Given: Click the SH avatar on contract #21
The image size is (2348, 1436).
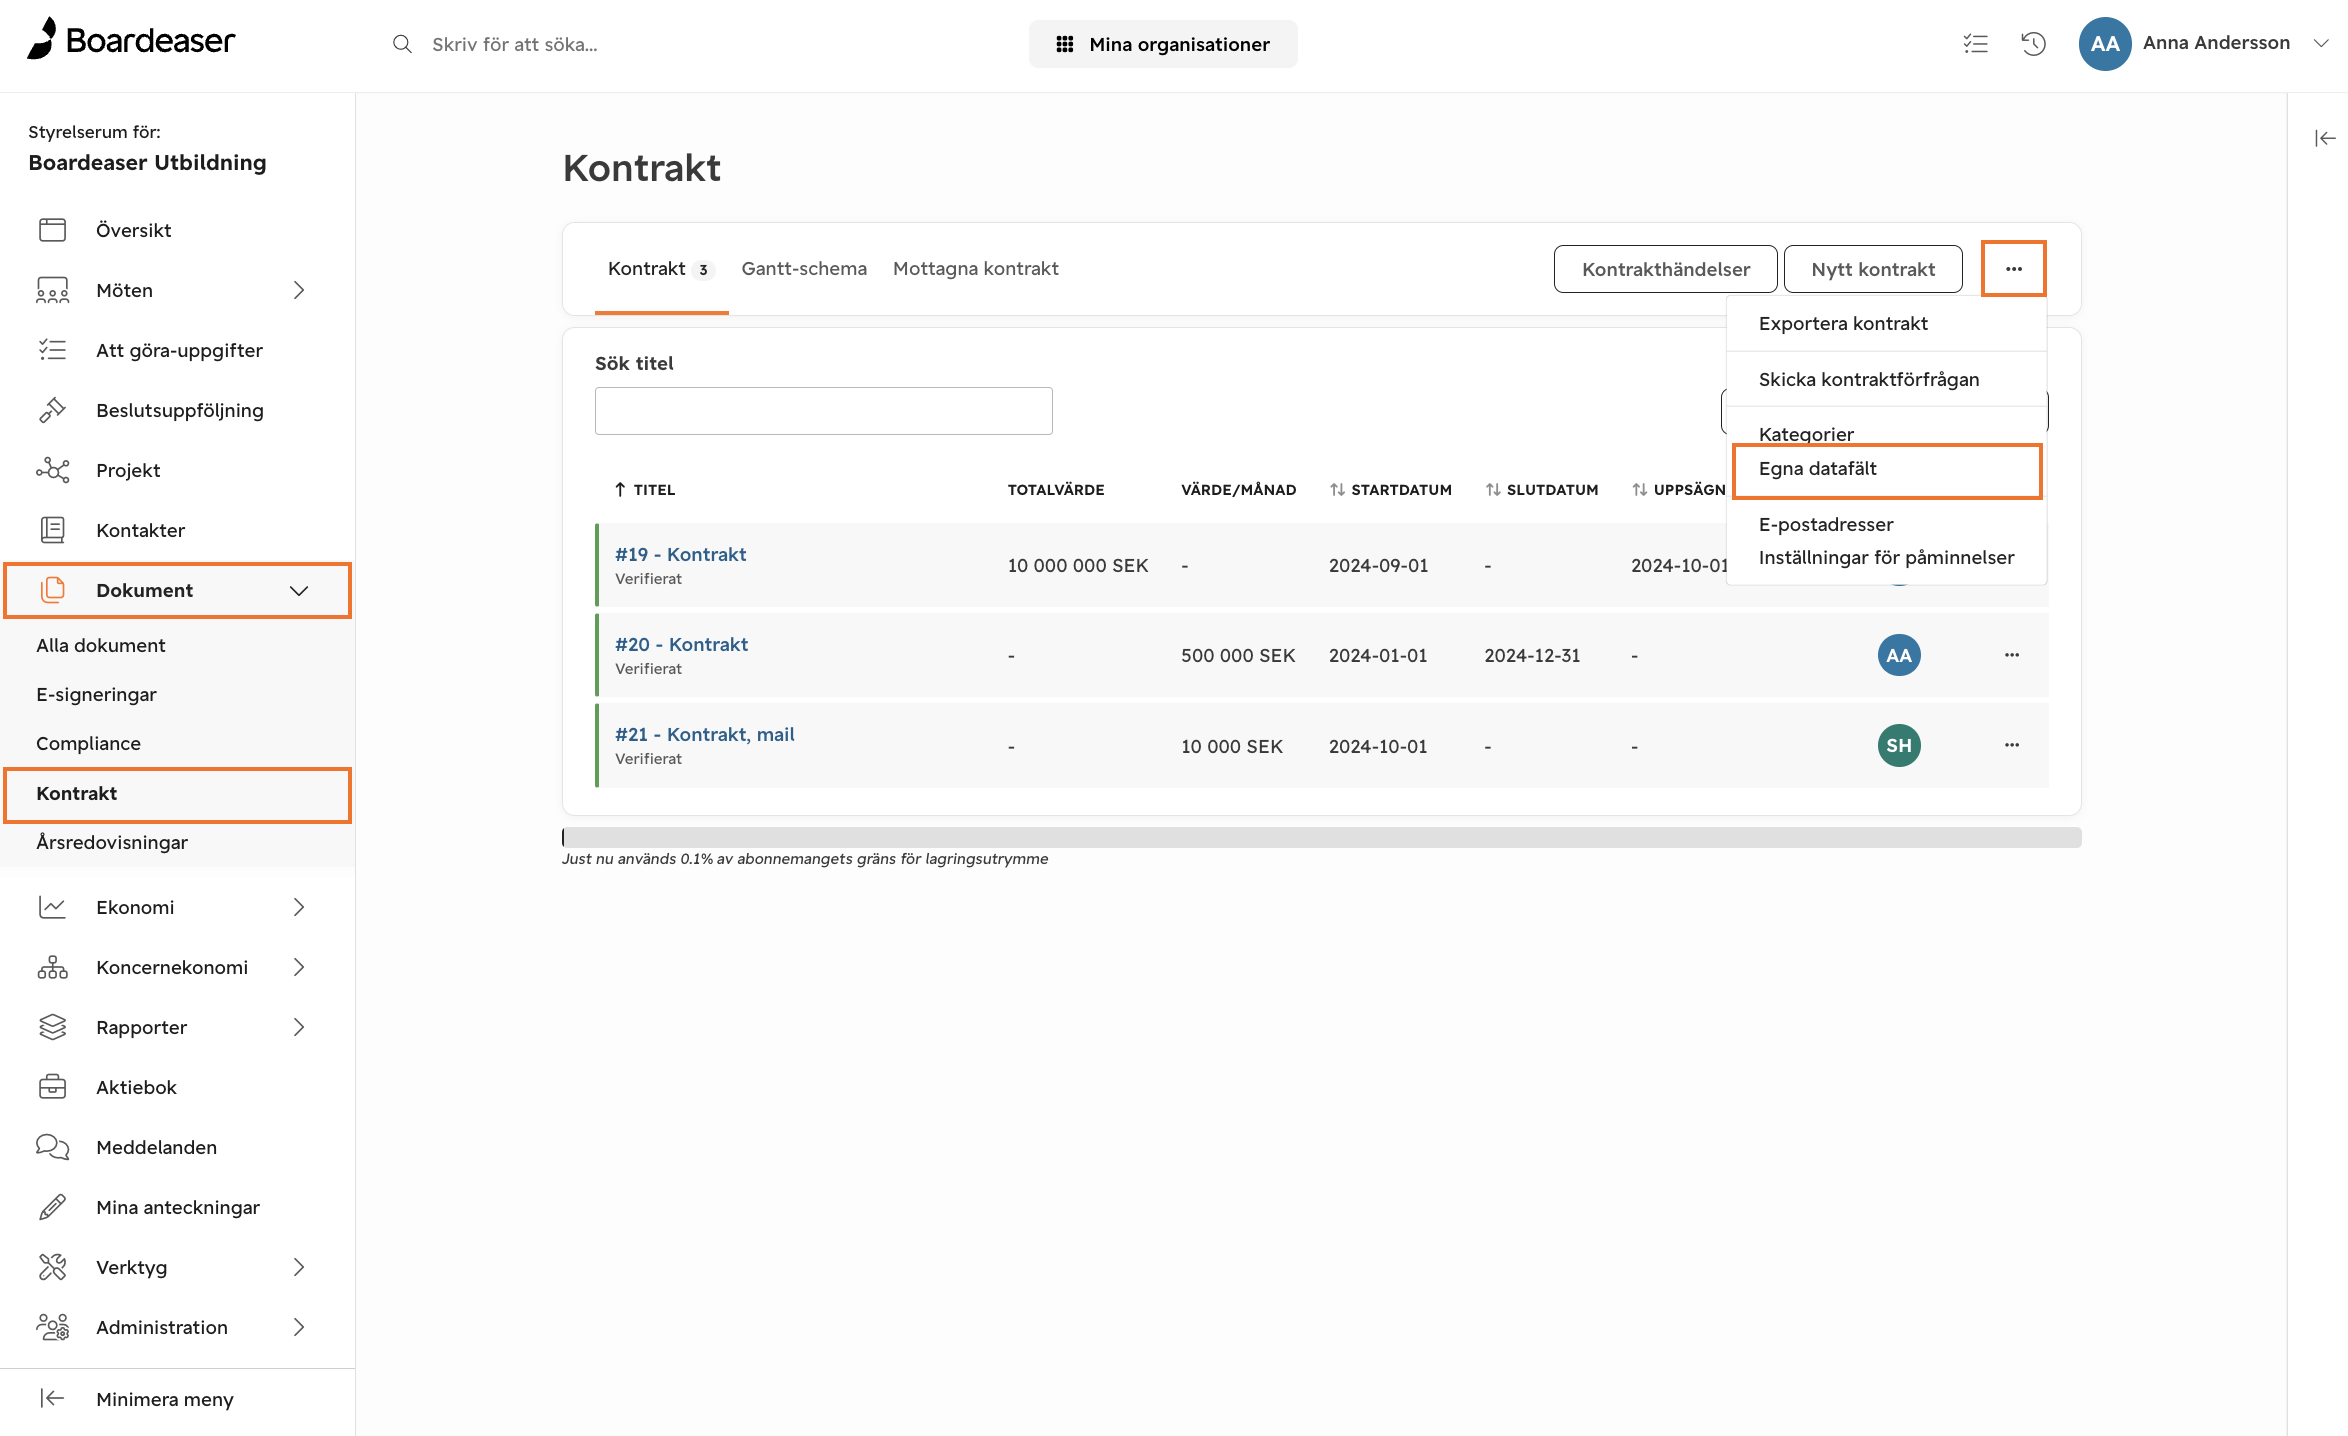Looking at the screenshot, I should (1899, 745).
